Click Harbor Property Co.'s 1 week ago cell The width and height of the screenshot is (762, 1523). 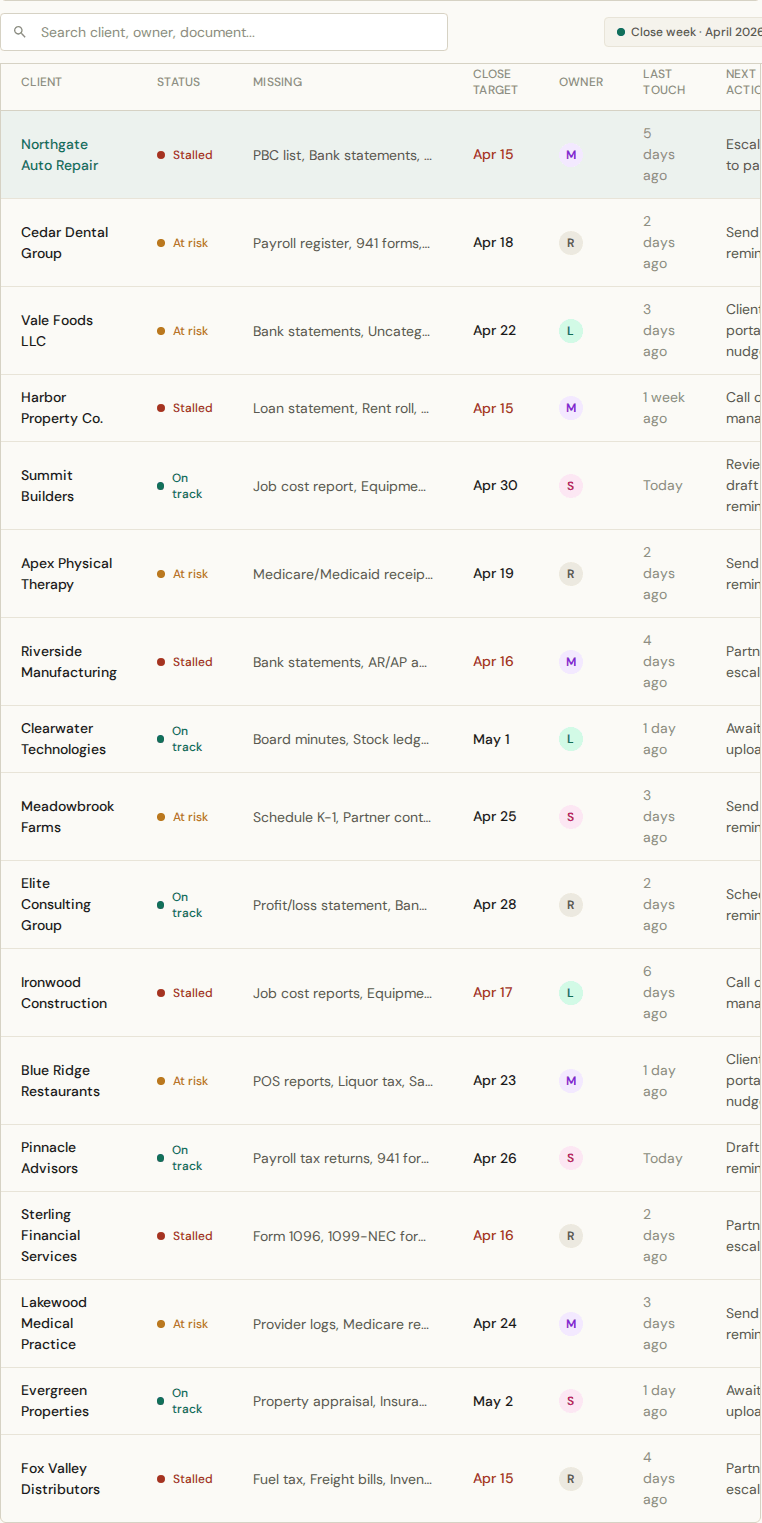[x=664, y=408]
